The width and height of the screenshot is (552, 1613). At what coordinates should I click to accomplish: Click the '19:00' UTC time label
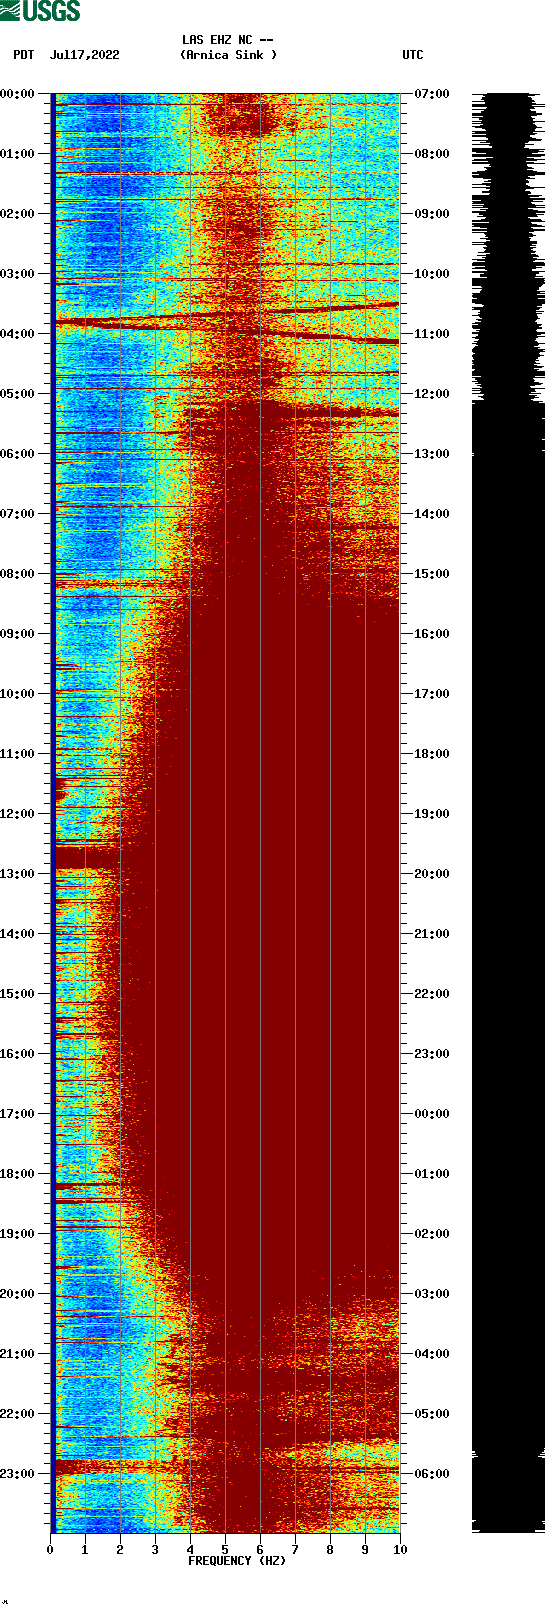pyautogui.click(x=432, y=814)
